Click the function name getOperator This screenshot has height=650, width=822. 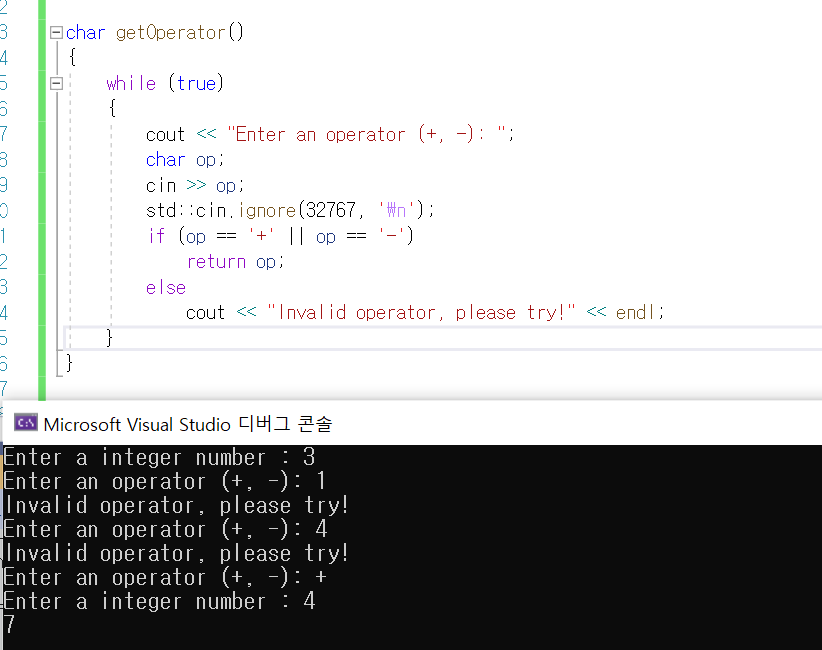click(170, 32)
